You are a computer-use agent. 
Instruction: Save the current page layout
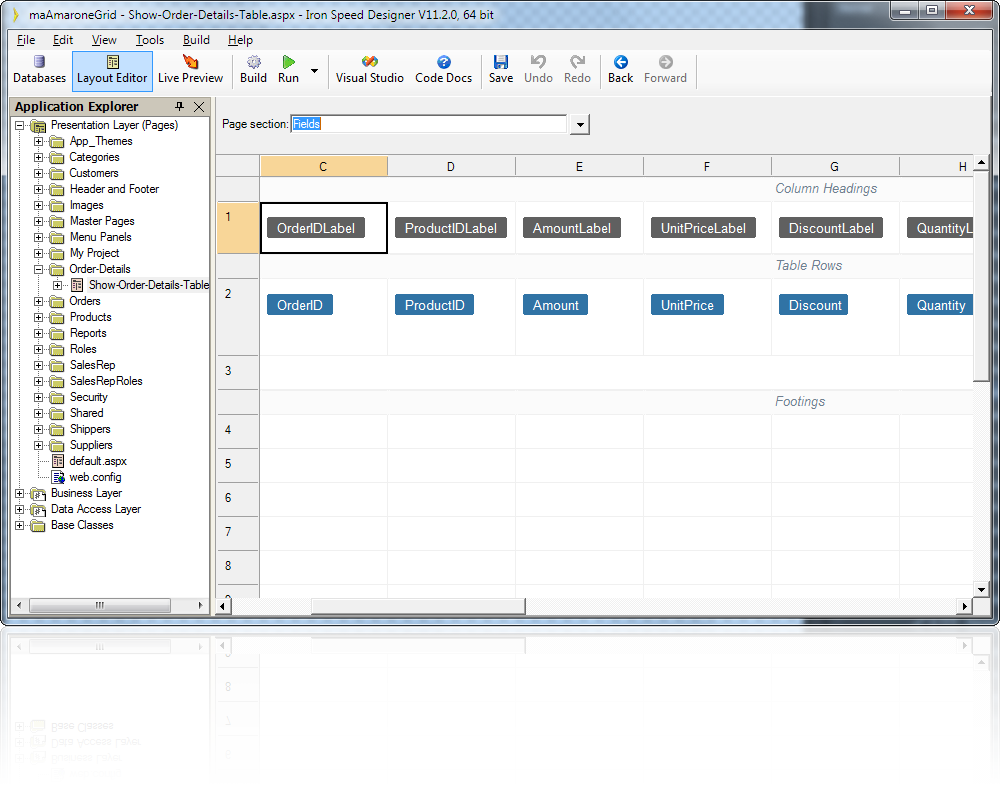pos(500,70)
